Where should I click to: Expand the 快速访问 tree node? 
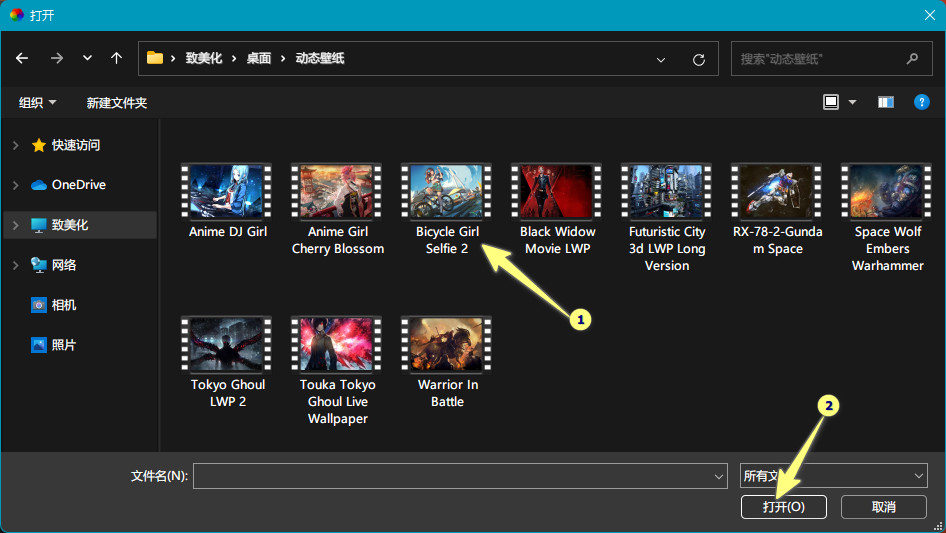click(16, 145)
